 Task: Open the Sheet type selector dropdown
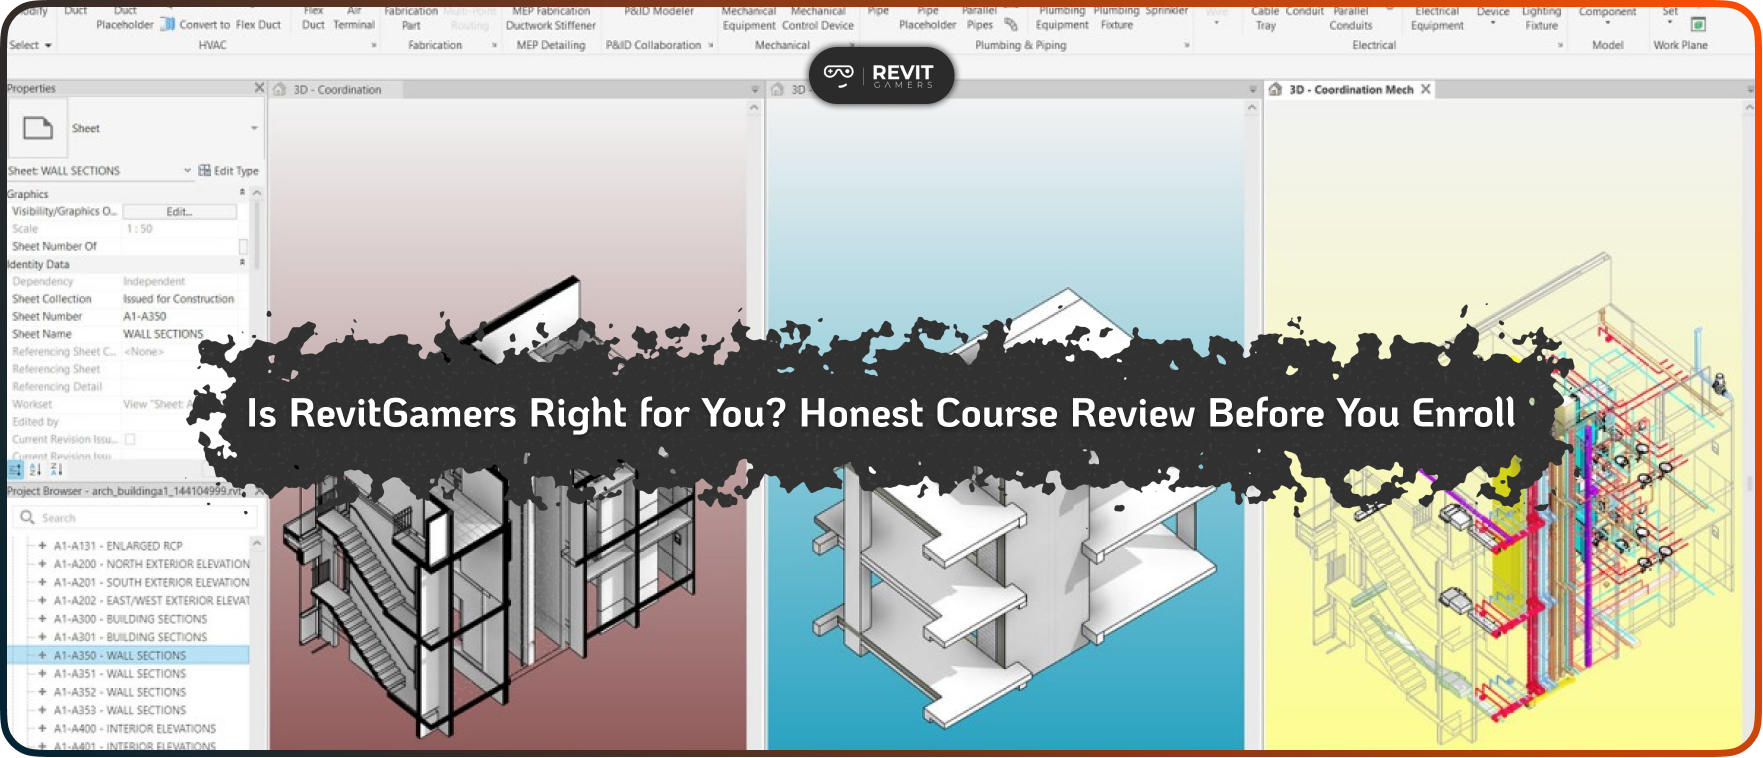(x=254, y=128)
